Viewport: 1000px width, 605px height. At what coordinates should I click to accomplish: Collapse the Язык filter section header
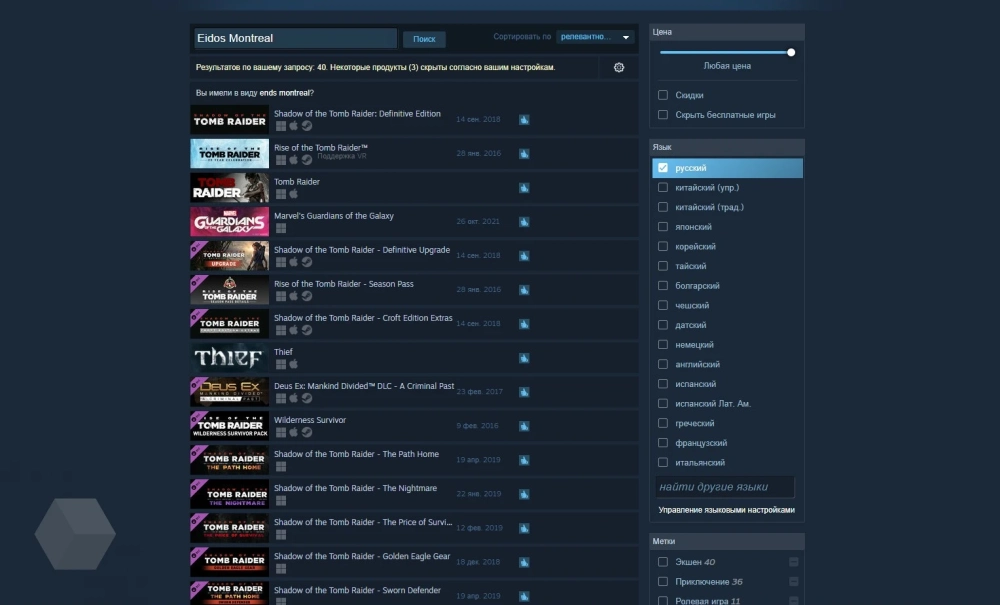(727, 147)
